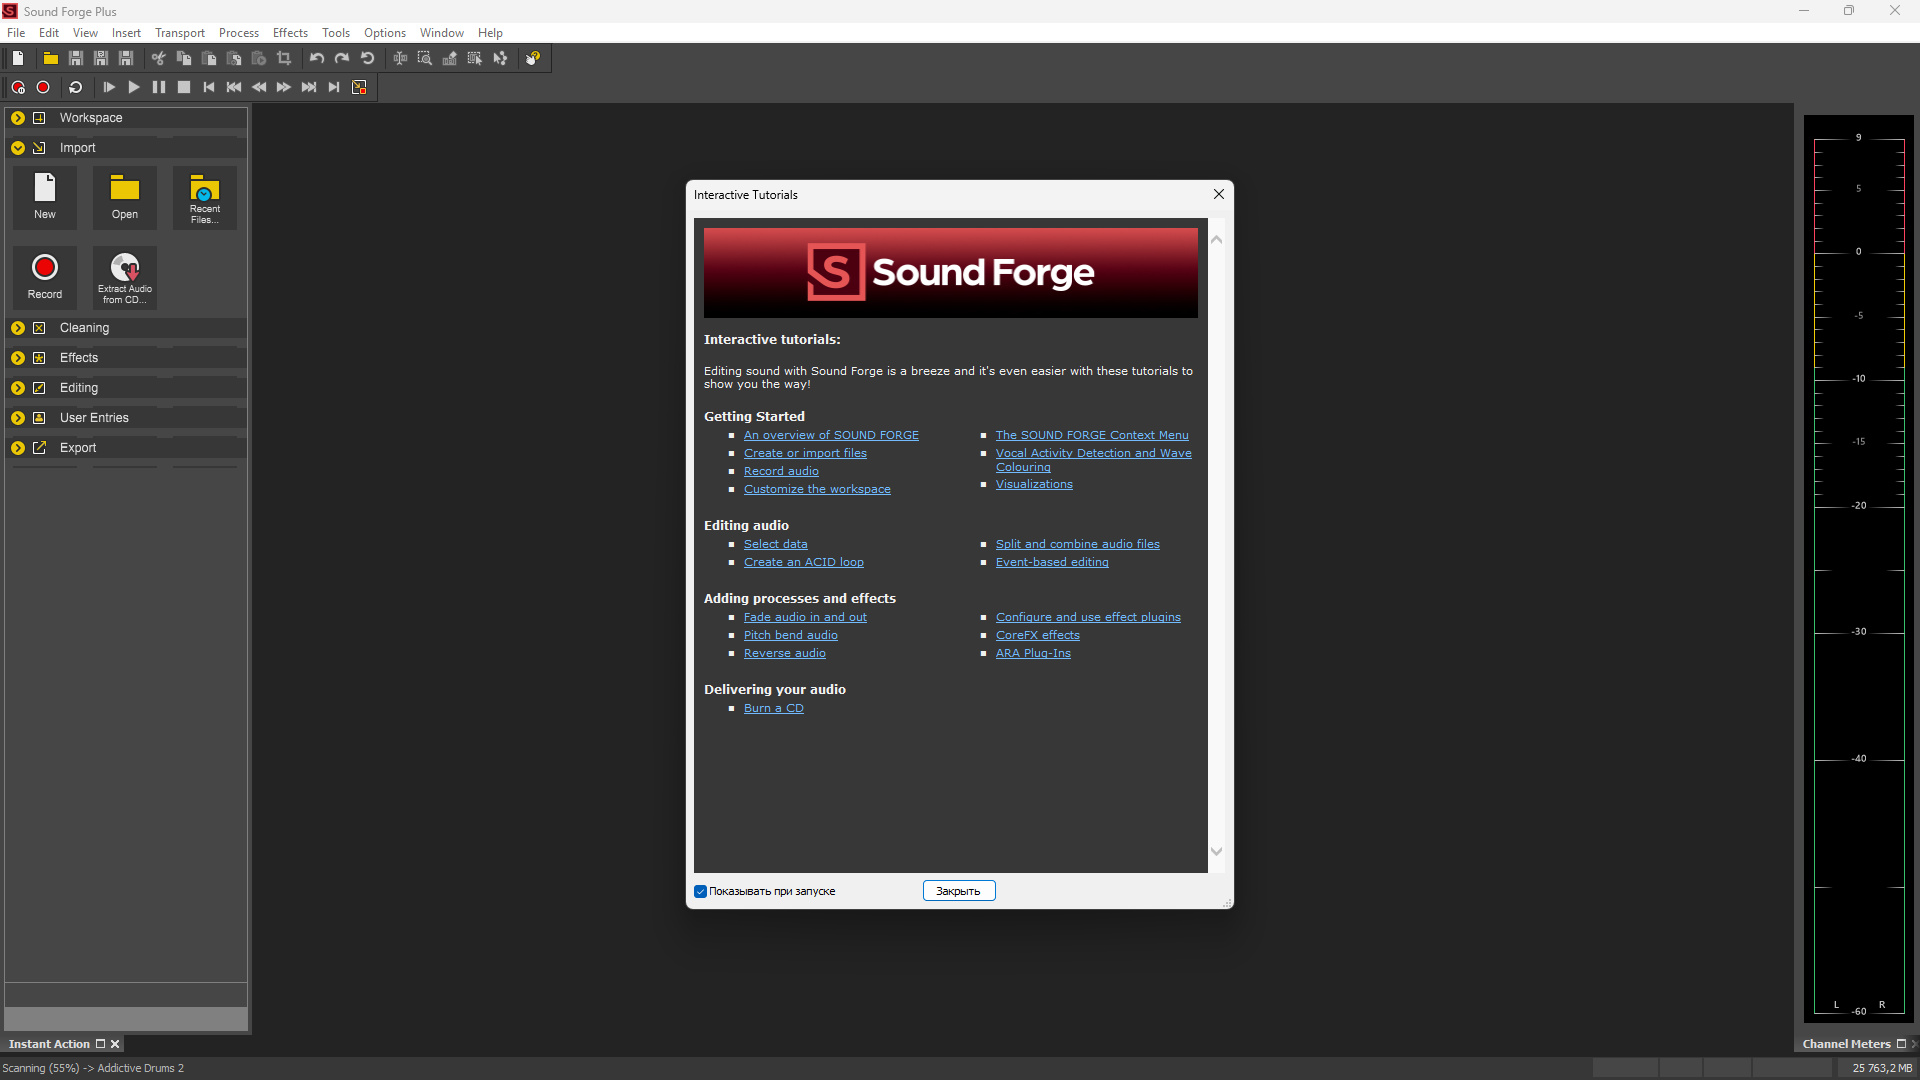Click the Pause transport button

(x=159, y=87)
